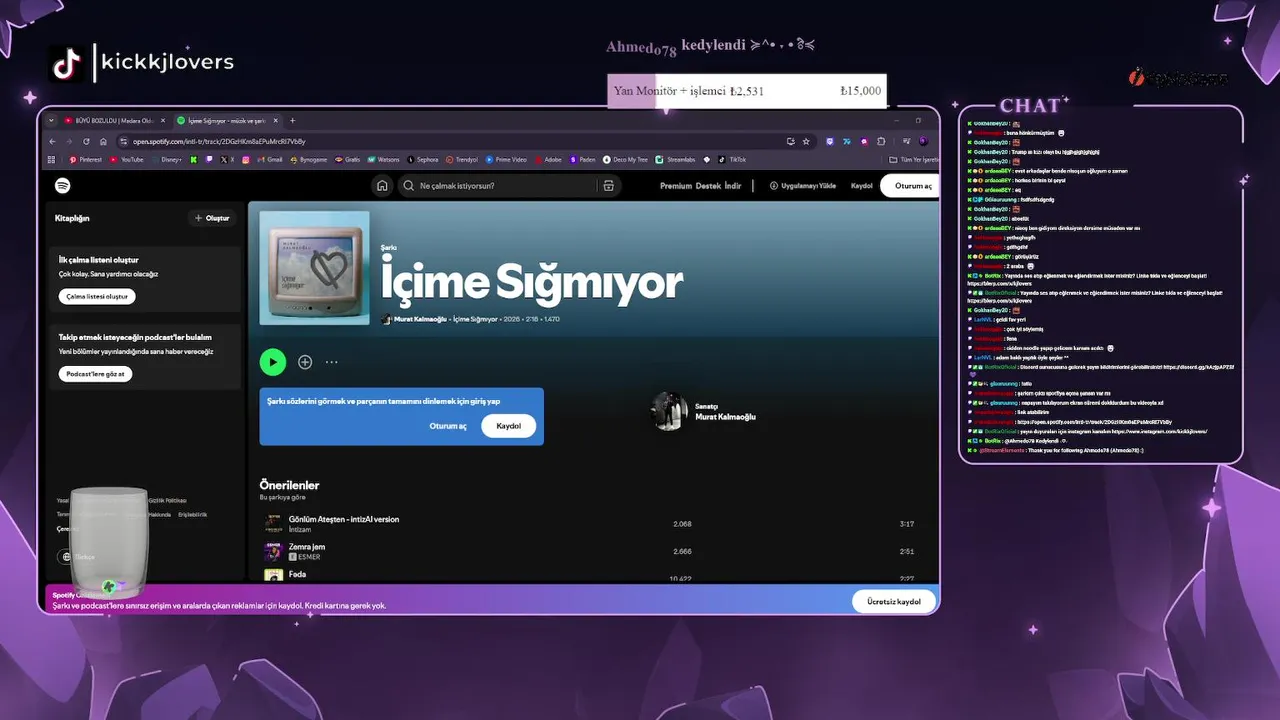Open the X bookmark
This screenshot has height=720, width=1280.
coord(227,159)
